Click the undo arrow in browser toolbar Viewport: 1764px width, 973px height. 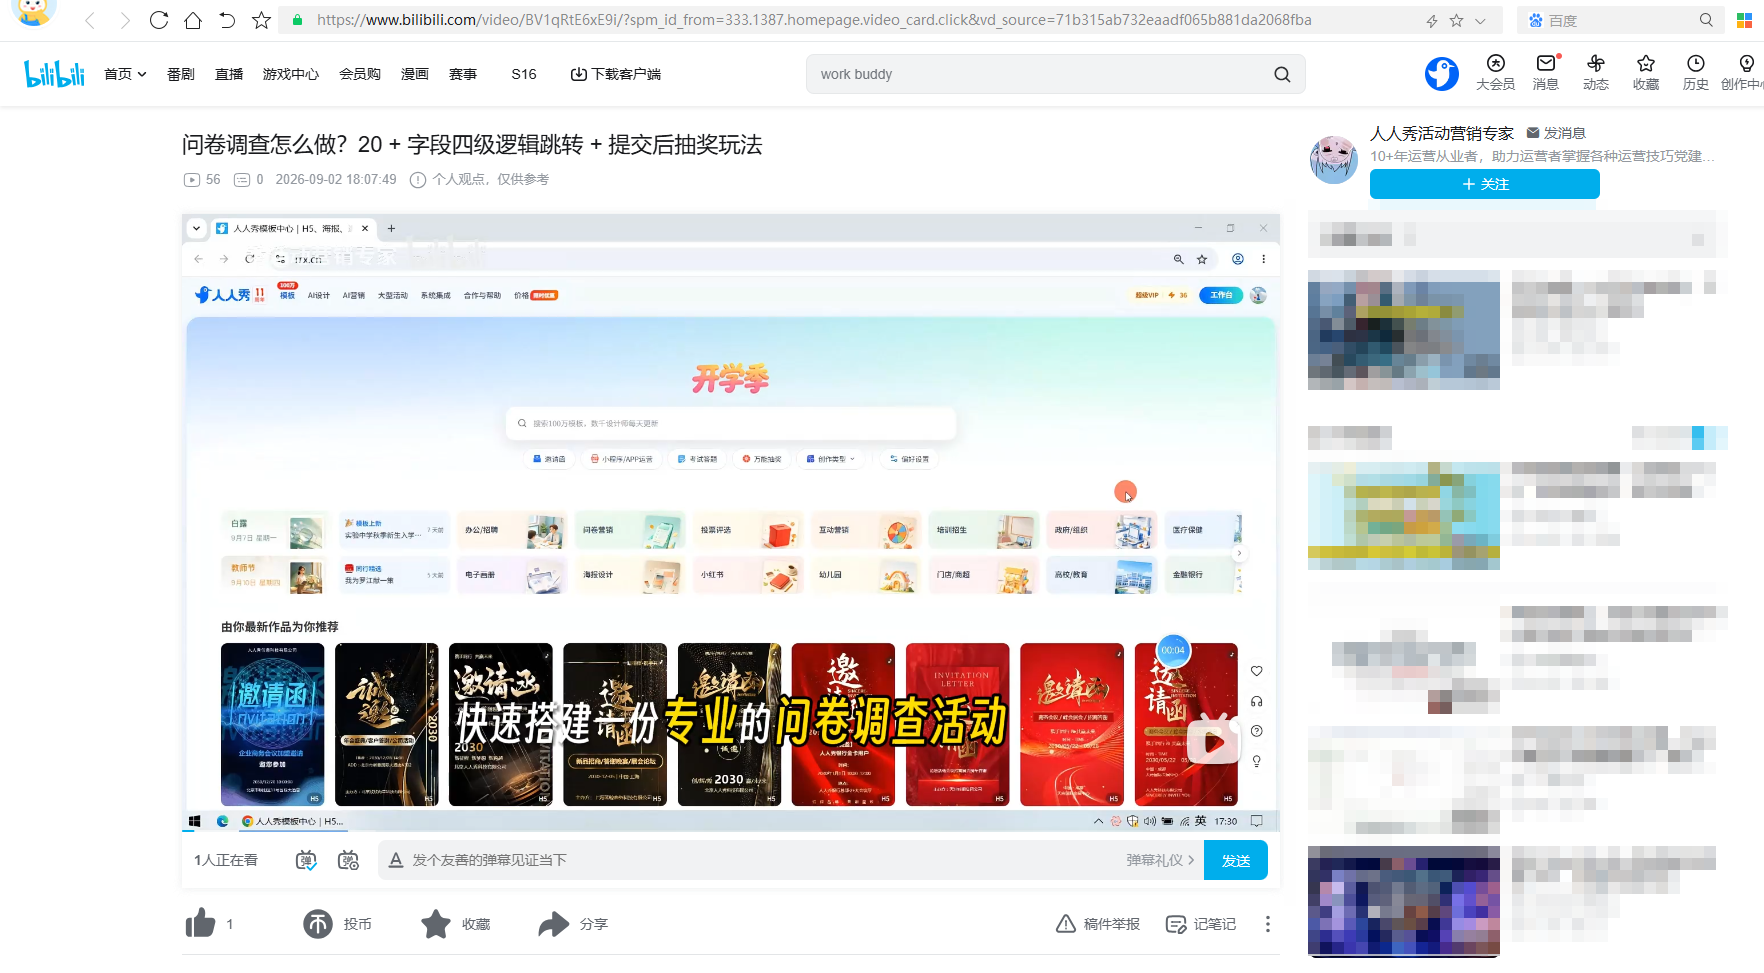point(227,20)
